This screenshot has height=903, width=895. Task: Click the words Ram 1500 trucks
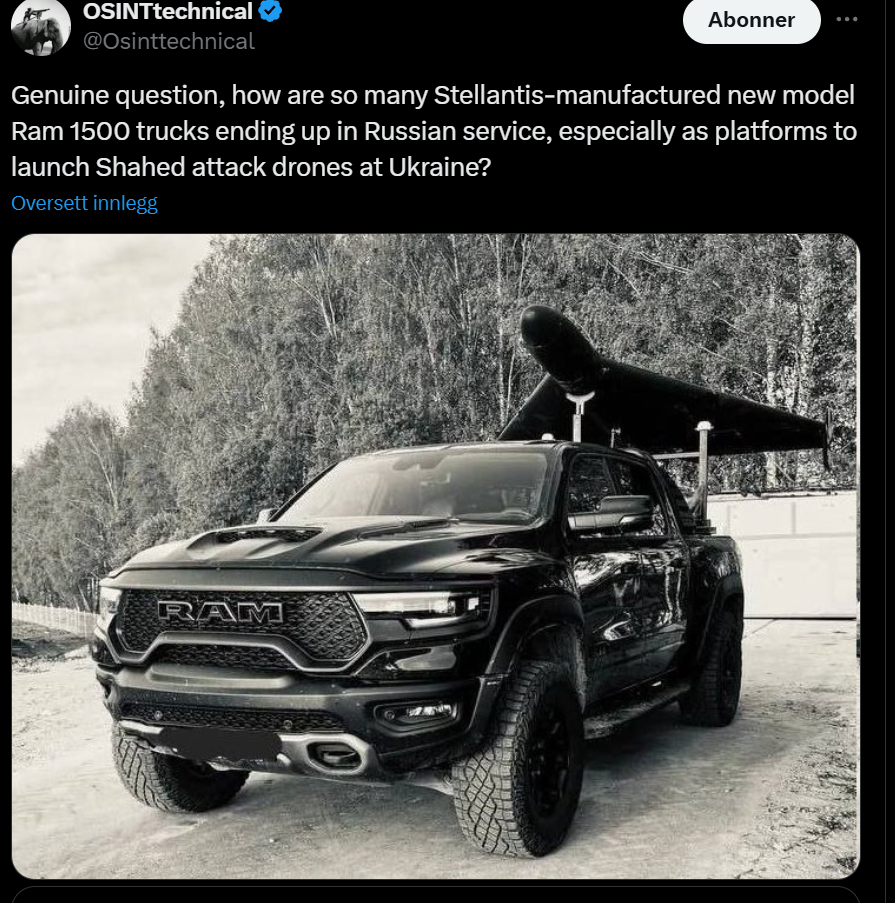click(109, 131)
